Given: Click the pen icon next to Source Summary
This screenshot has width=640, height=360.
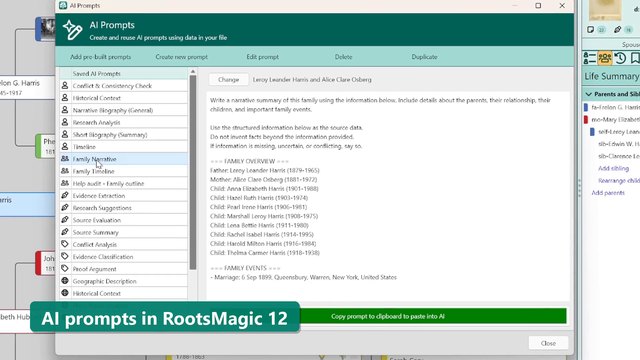Looking at the screenshot, I should (x=65, y=232).
